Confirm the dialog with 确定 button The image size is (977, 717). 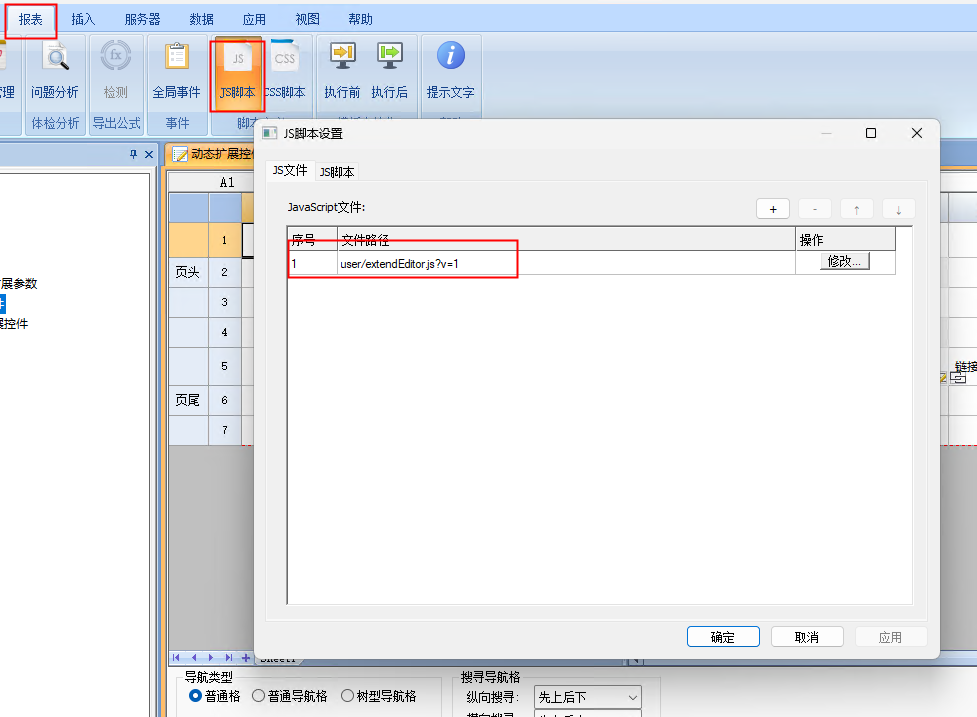(x=722, y=637)
